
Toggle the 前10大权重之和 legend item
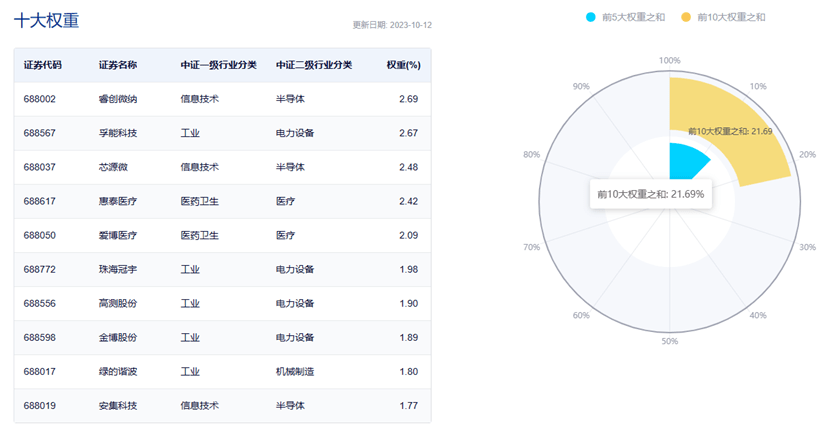pyautogui.click(x=731, y=17)
